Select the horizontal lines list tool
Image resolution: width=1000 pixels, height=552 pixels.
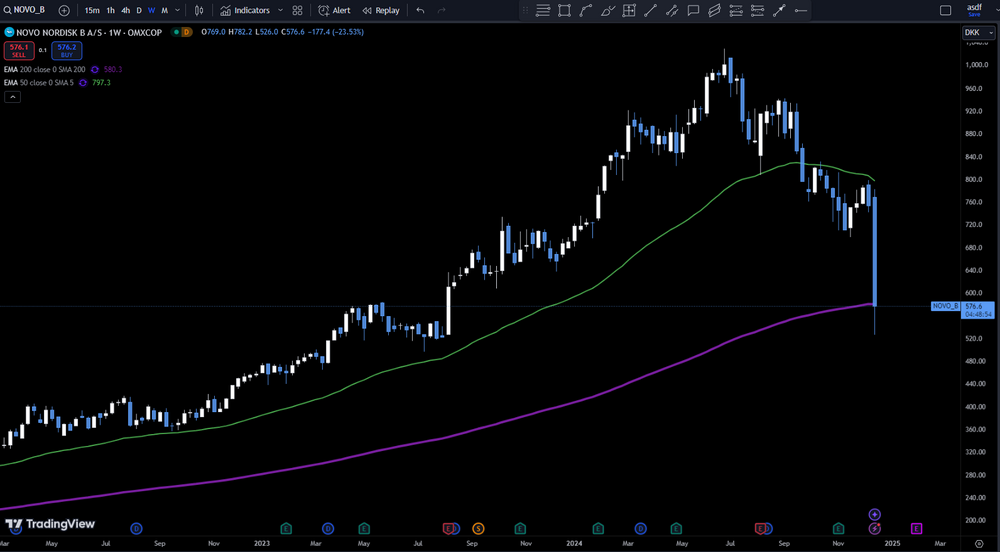pos(543,10)
